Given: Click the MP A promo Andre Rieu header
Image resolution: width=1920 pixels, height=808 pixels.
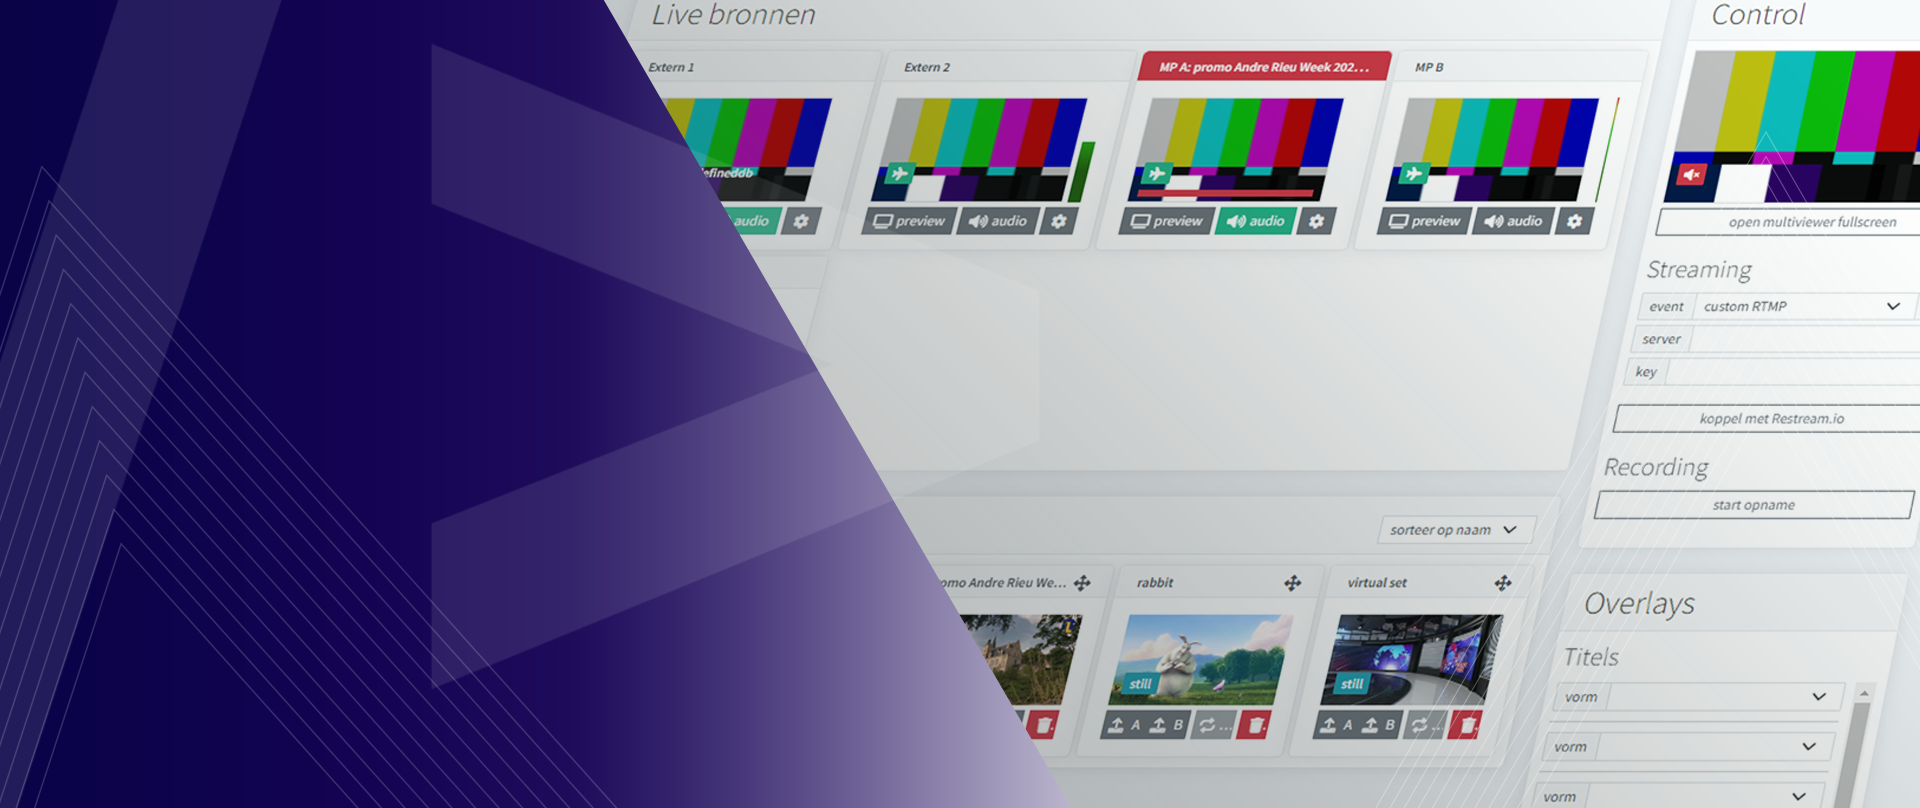Looking at the screenshot, I should (x=1265, y=67).
